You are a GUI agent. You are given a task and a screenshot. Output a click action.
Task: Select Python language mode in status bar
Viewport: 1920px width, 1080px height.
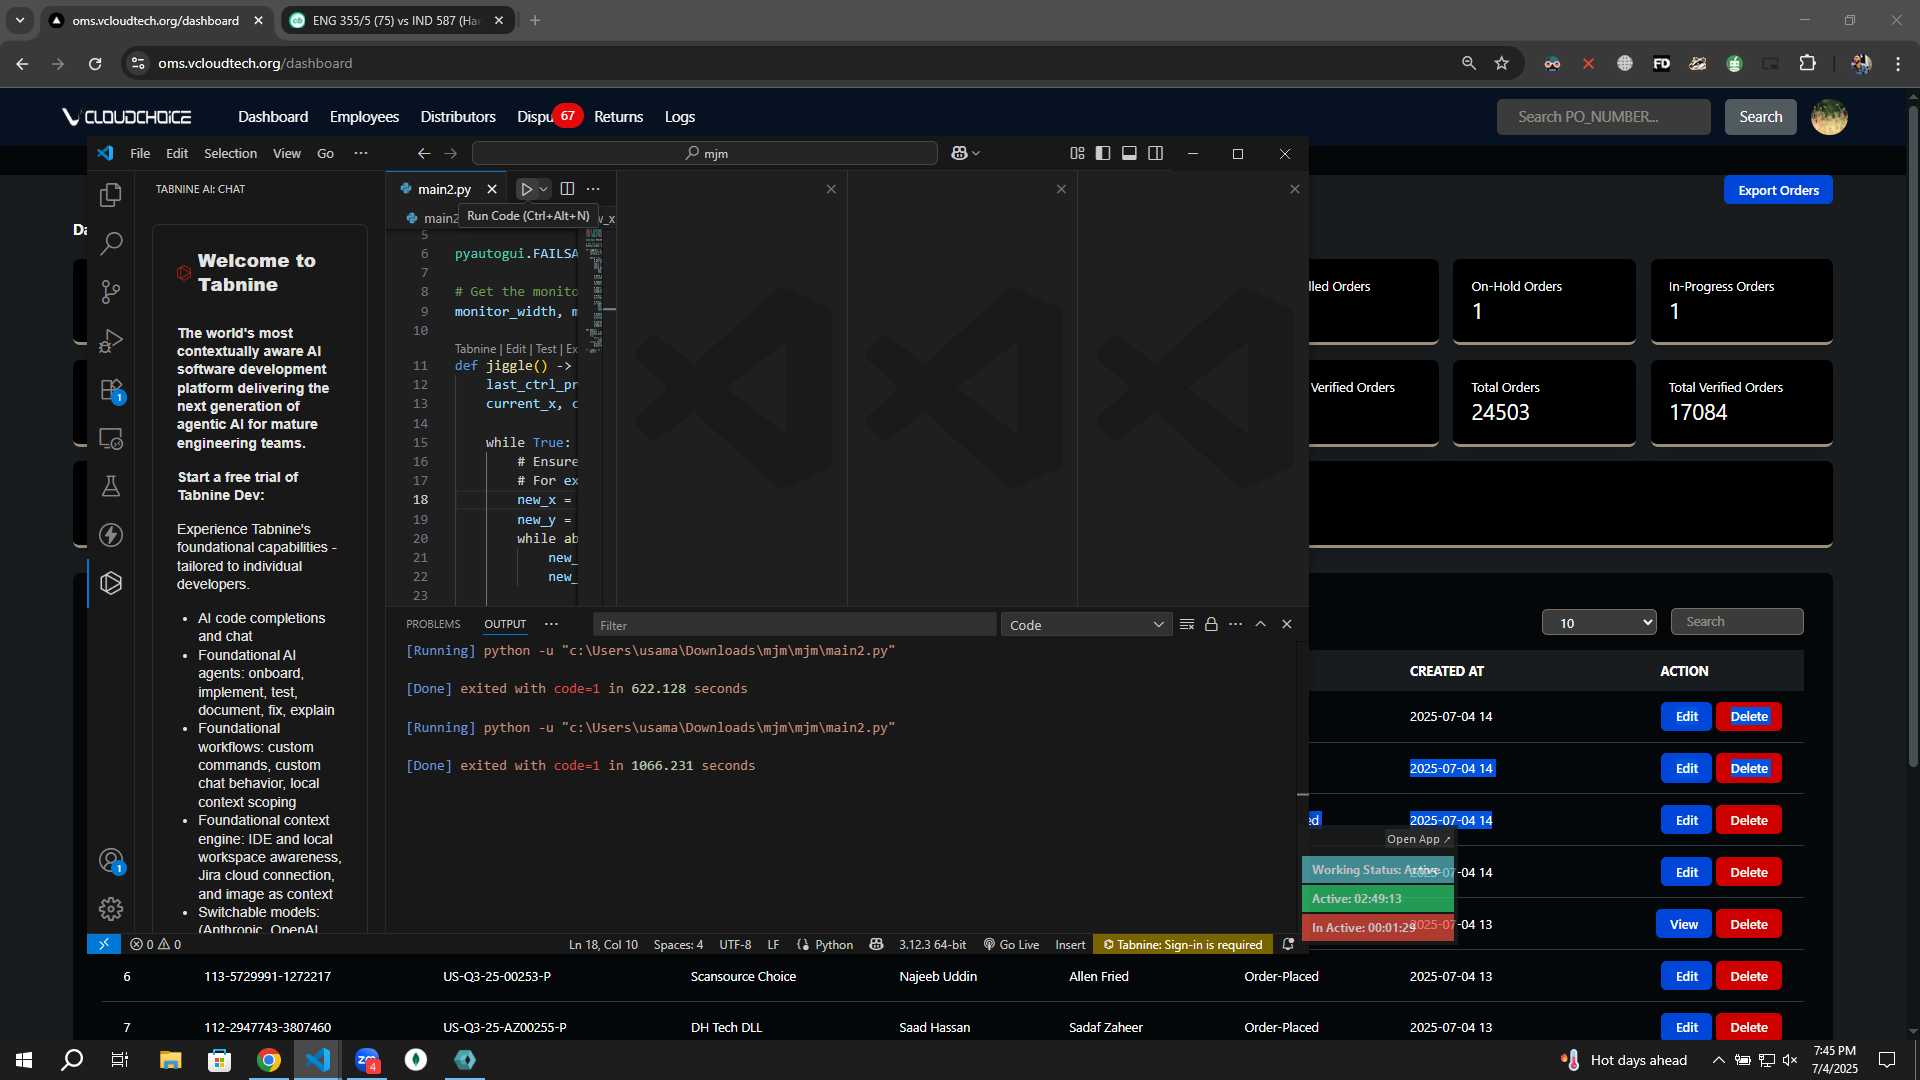coord(834,944)
